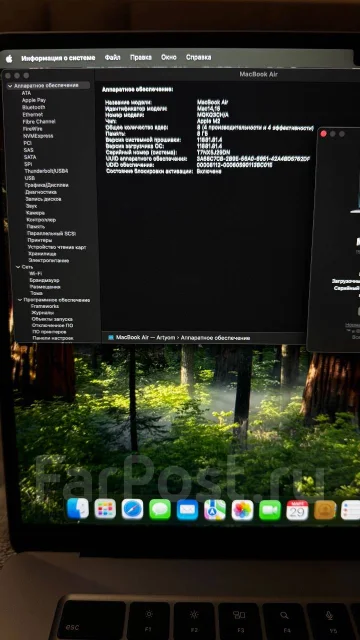Image resolution: width=360 pixels, height=640 pixels.
Task: Click Аппаратное обеспечение in the path bar
Action: click(215, 338)
